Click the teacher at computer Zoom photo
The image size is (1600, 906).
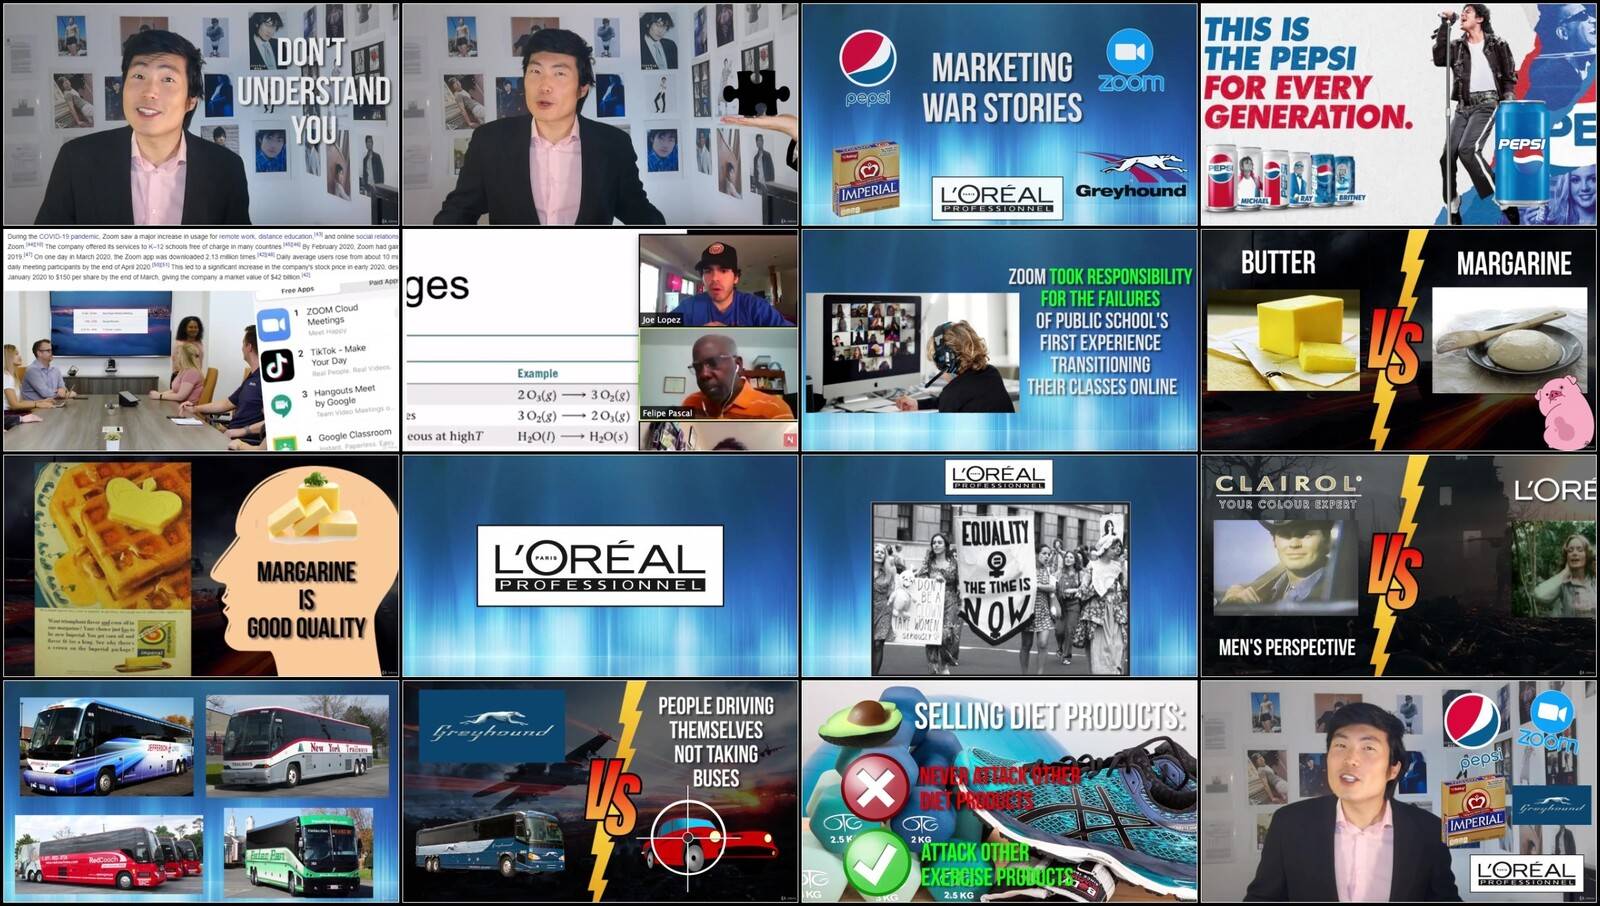click(912, 352)
